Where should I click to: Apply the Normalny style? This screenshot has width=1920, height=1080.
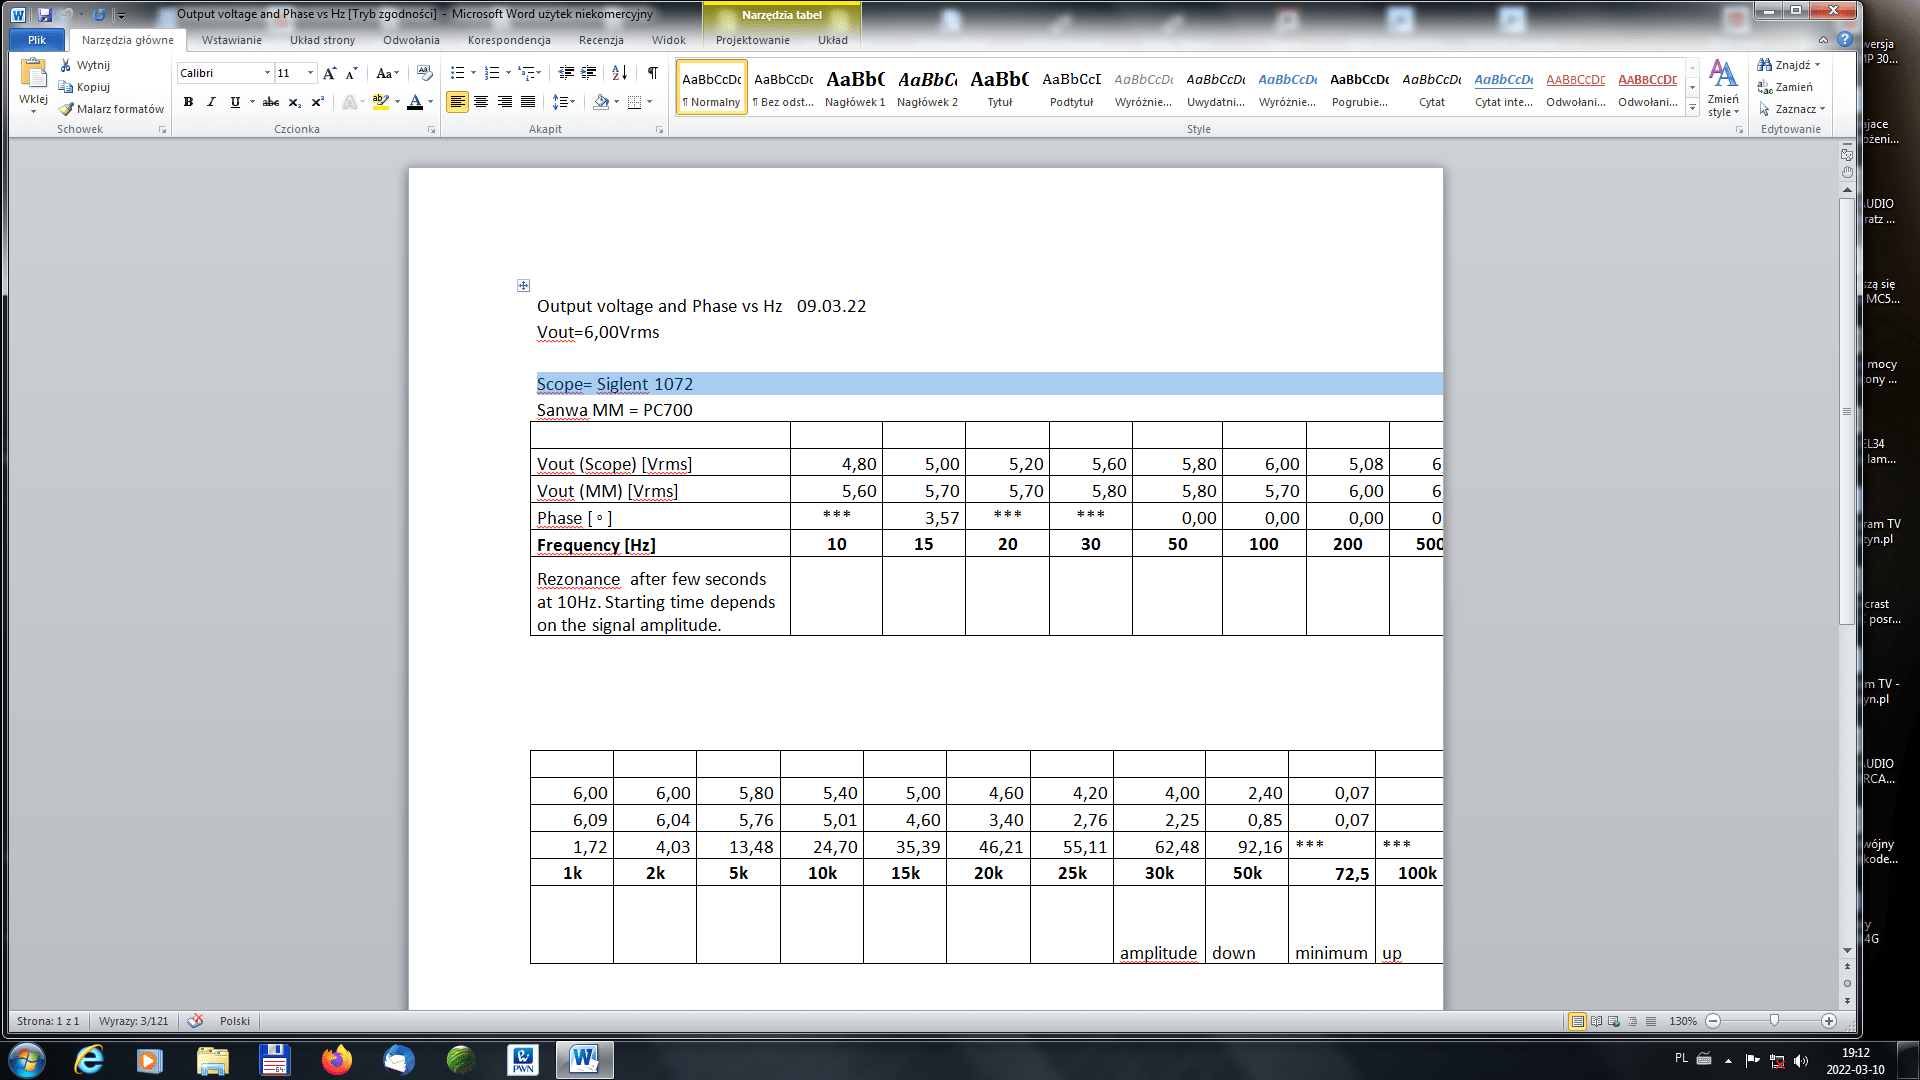[711, 88]
